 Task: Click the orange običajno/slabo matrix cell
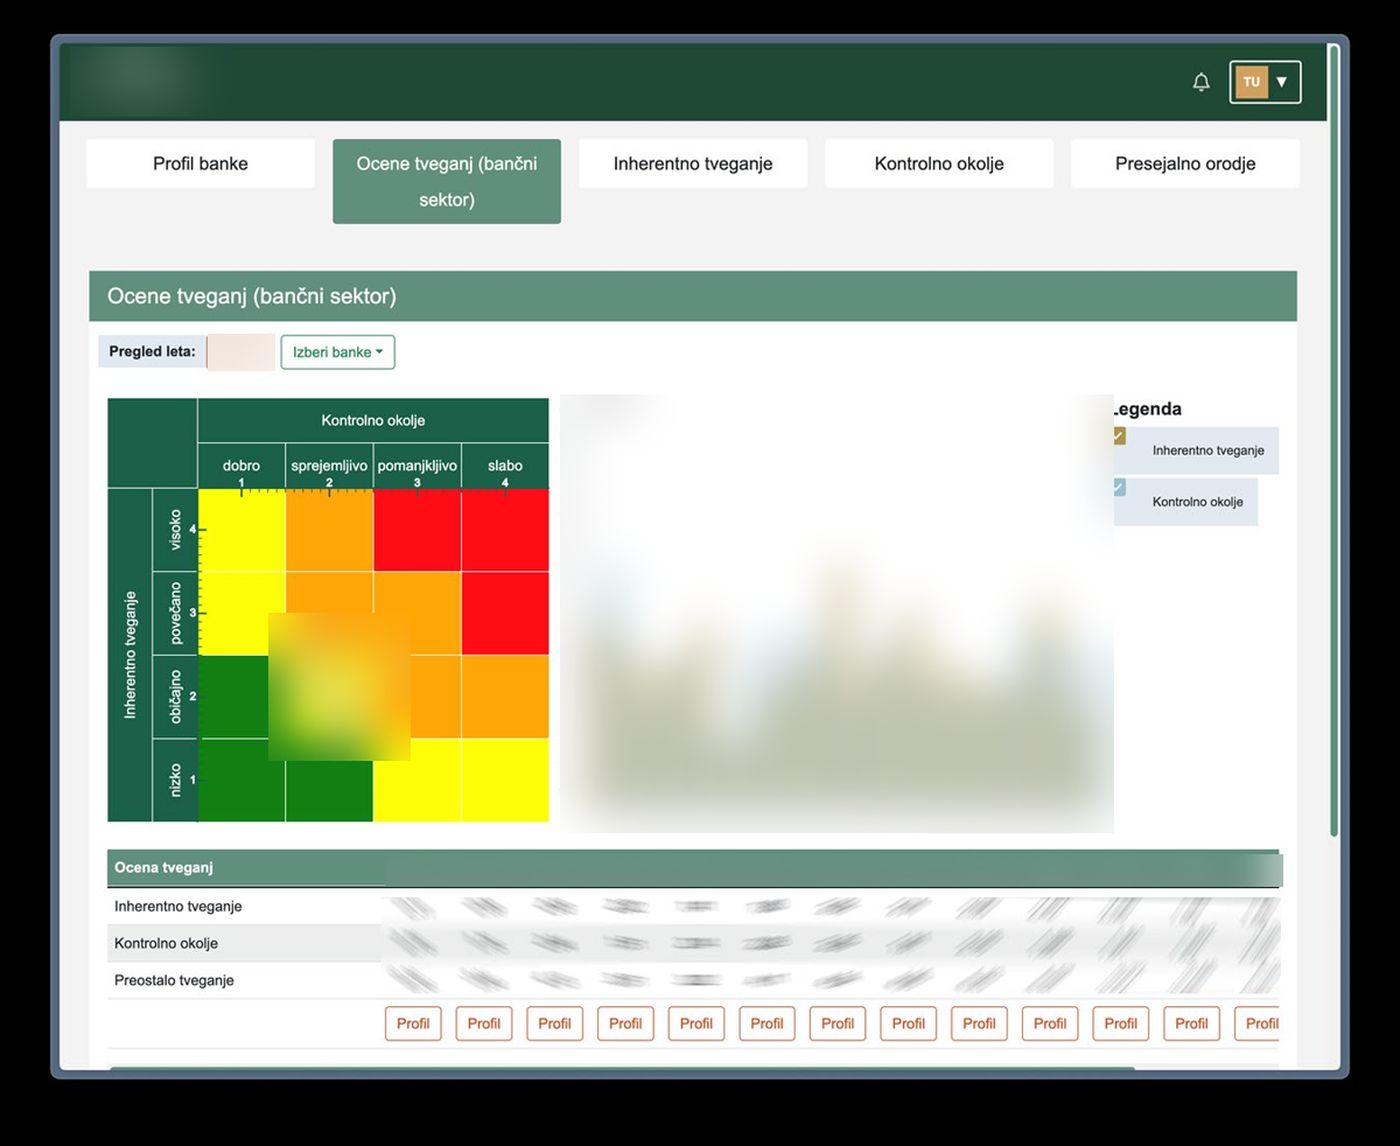click(505, 697)
